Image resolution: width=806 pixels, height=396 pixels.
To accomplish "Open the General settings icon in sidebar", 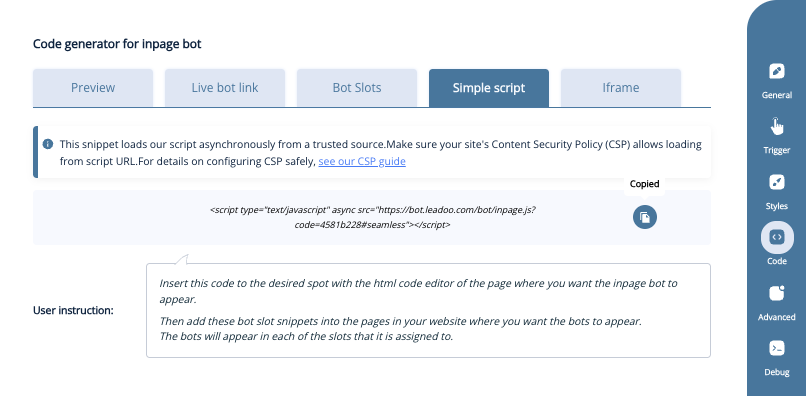I will (777, 71).
